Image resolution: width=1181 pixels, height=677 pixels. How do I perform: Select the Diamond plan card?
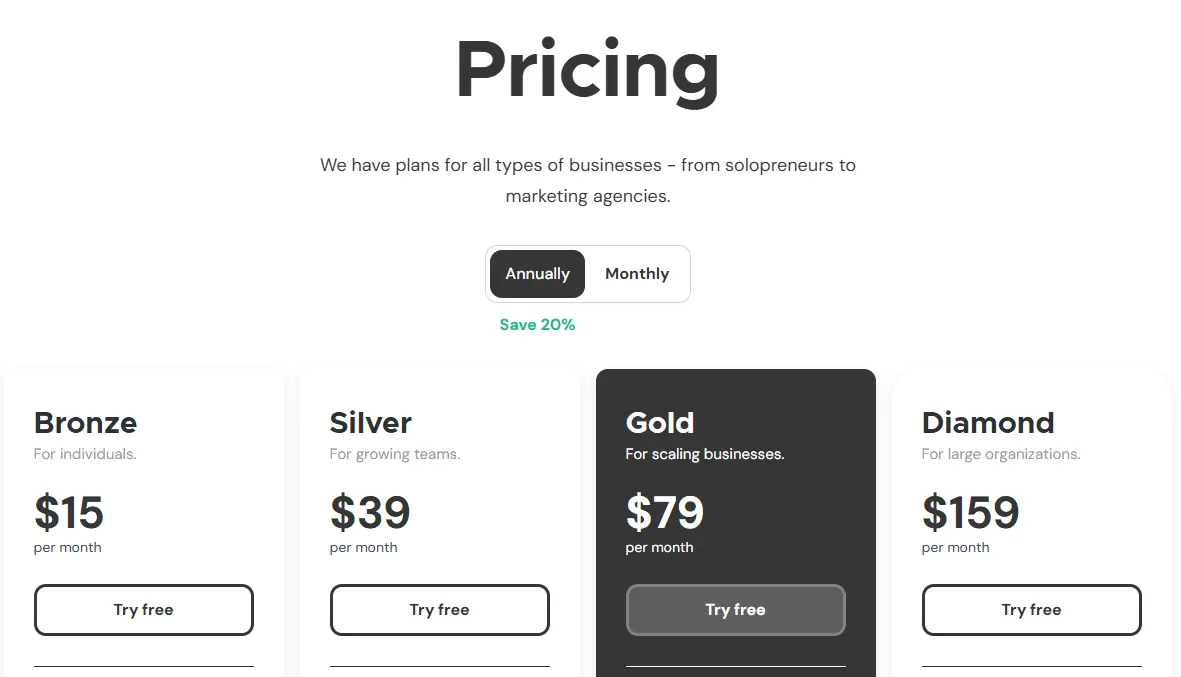coord(1031,480)
